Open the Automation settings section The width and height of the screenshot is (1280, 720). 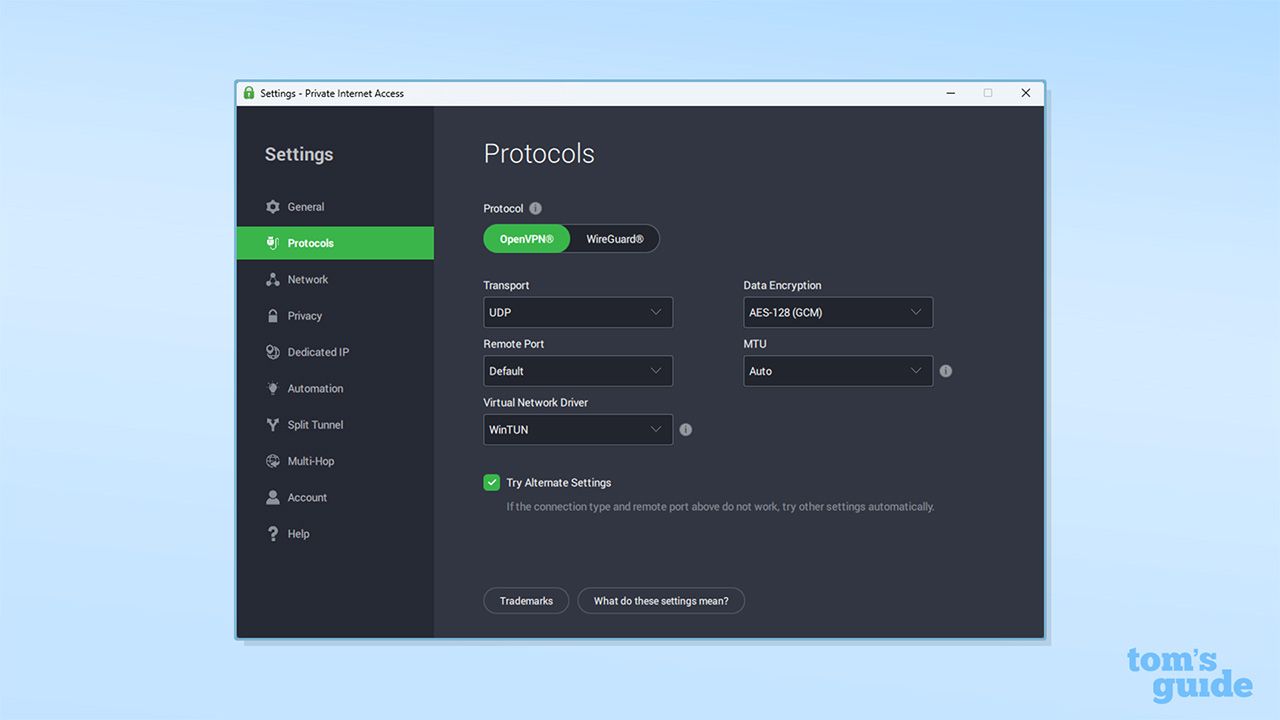(x=315, y=388)
